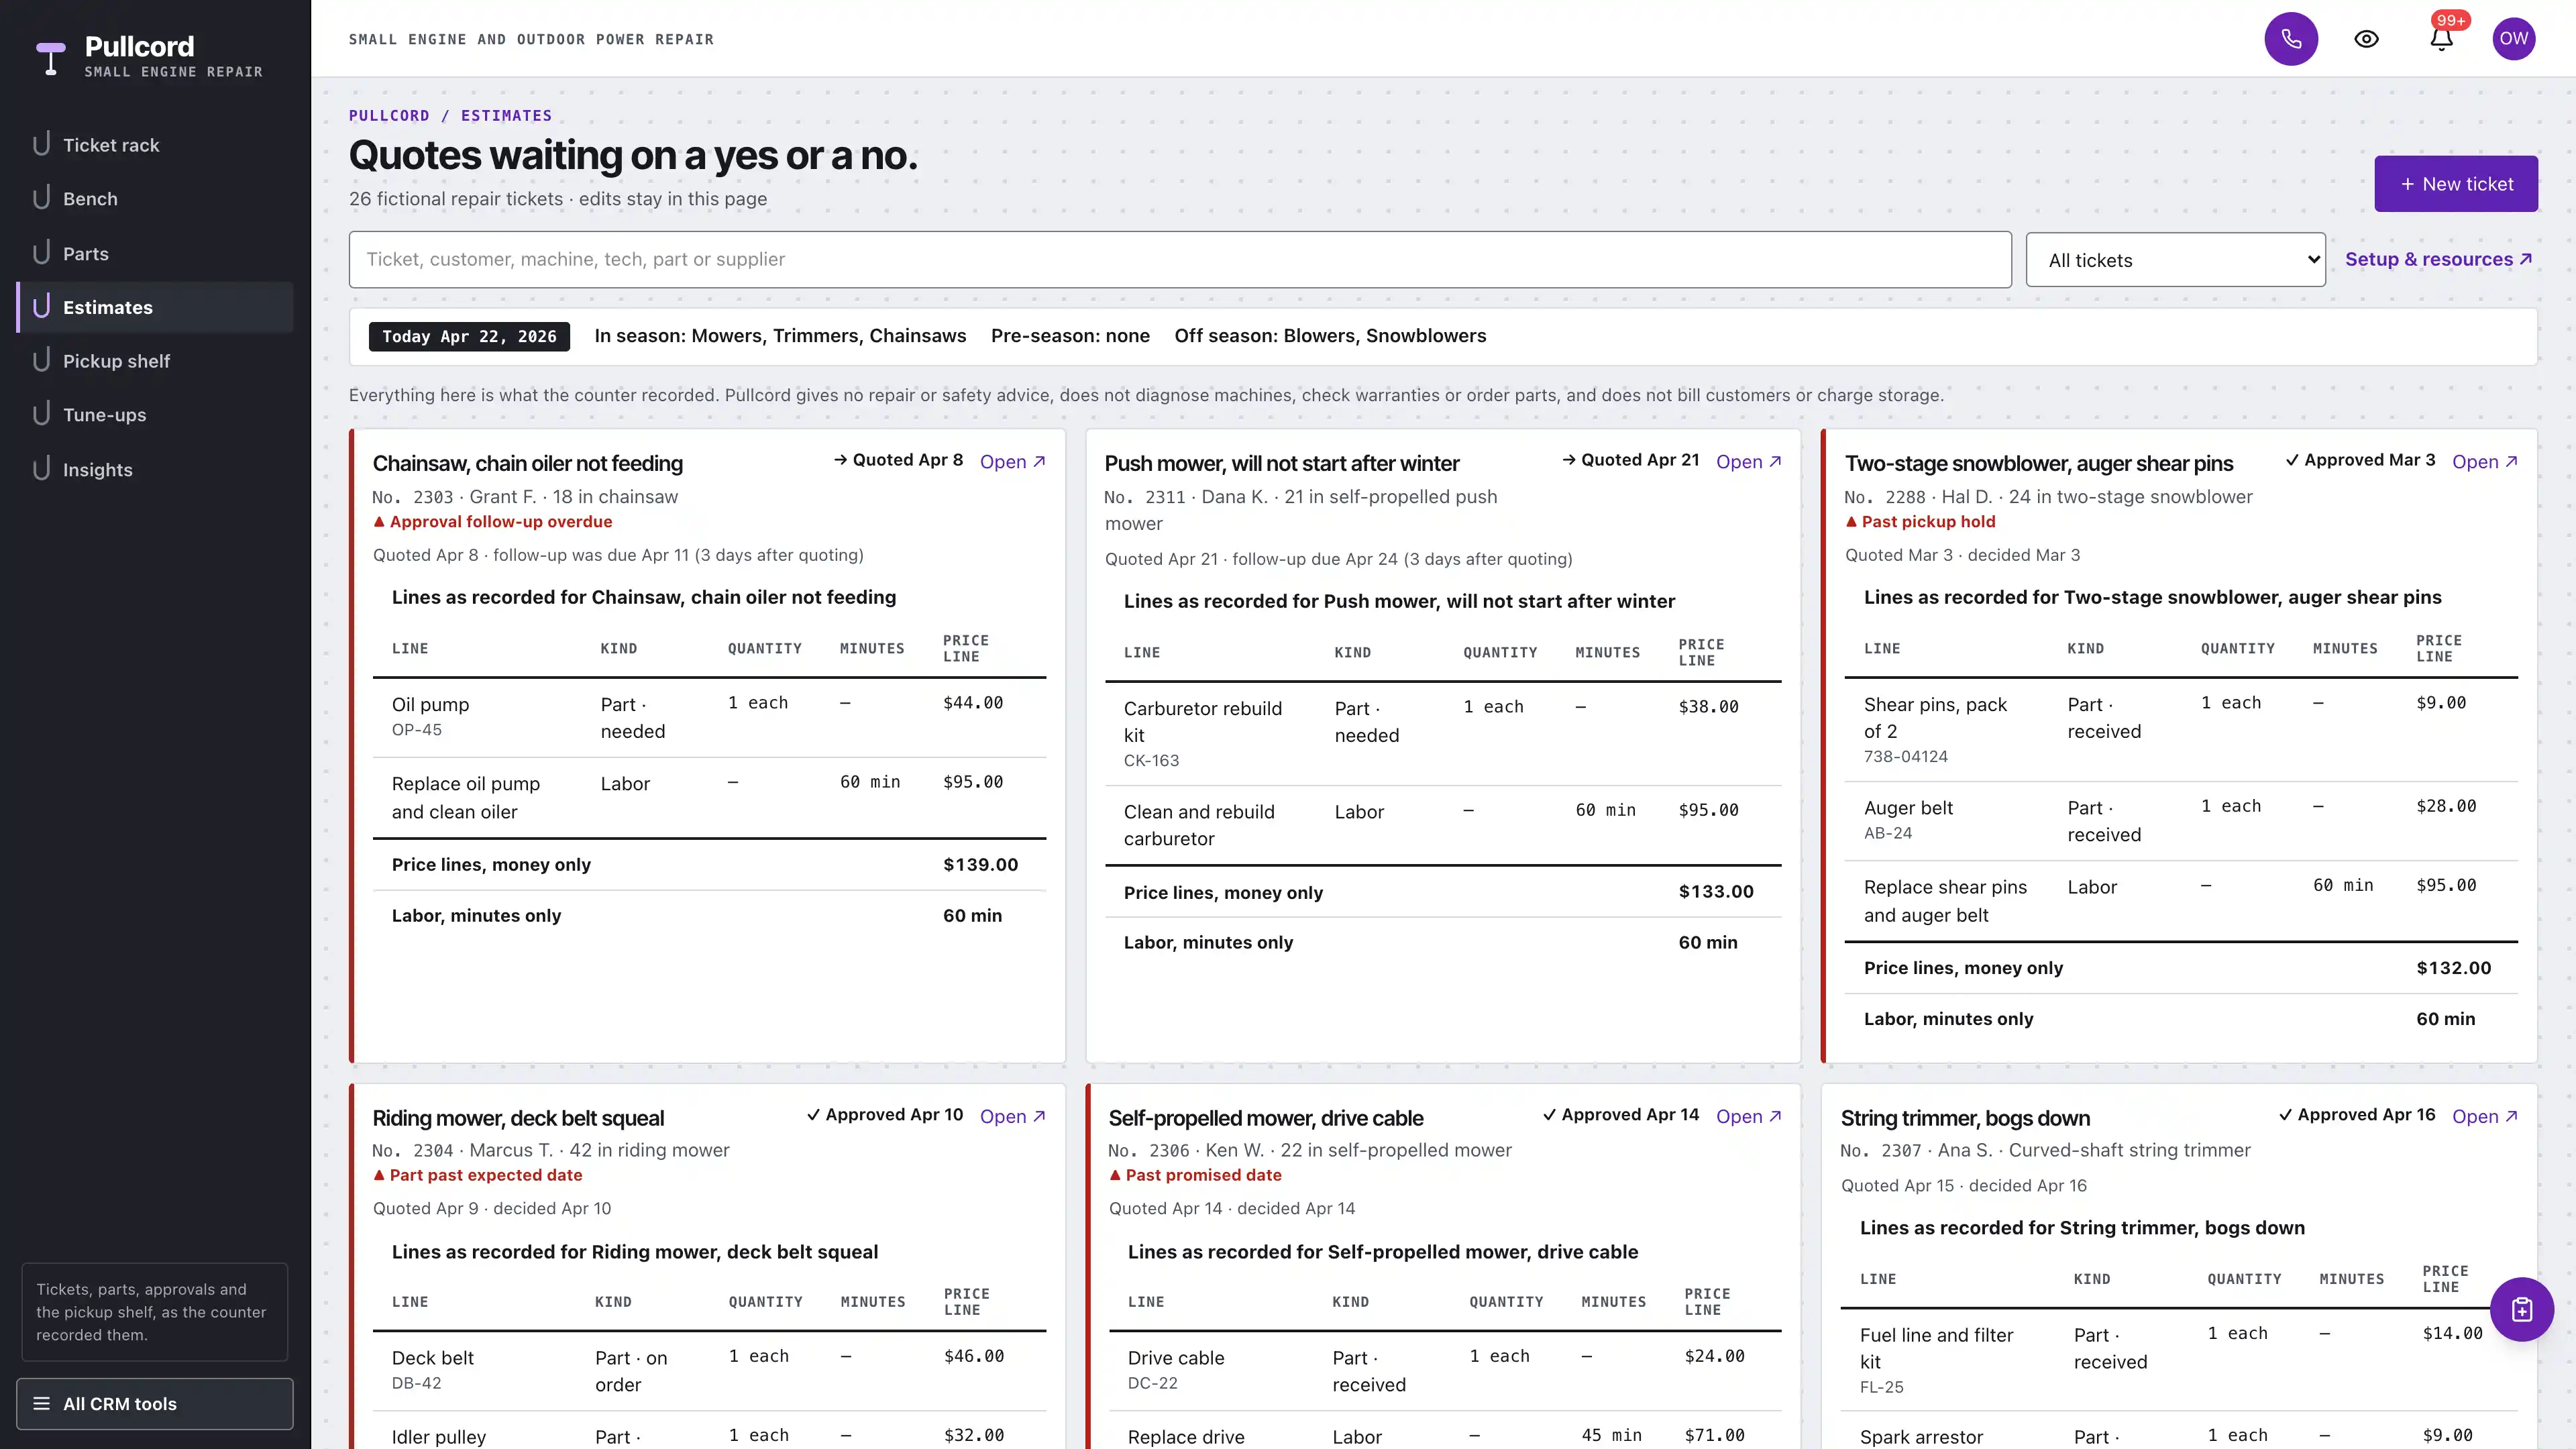This screenshot has width=2576, height=1449.
Task: Click the ticket search input field
Action: [1180, 260]
